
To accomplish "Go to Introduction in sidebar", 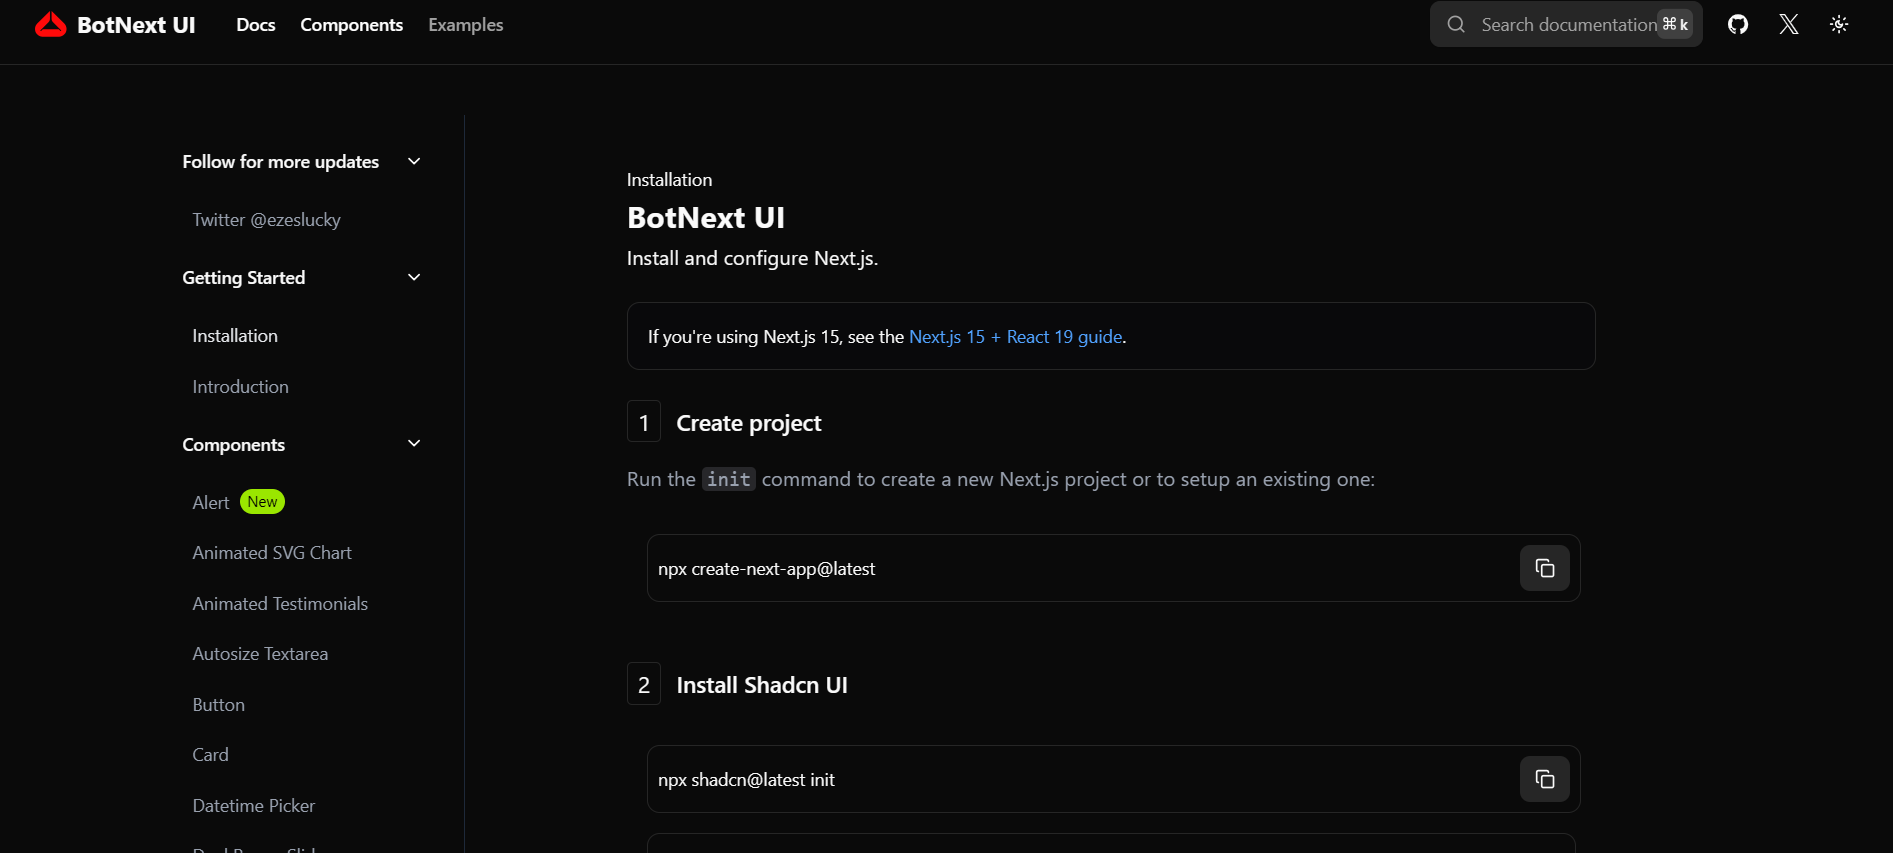I will pyautogui.click(x=240, y=387).
